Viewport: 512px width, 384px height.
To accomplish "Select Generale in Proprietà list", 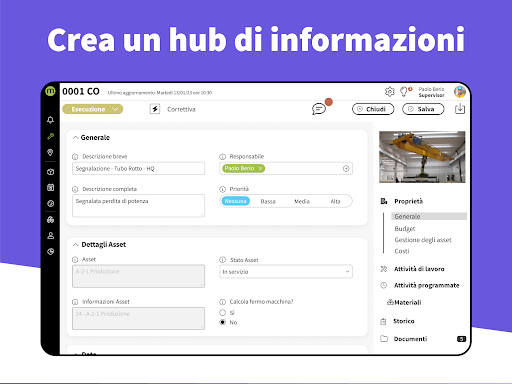I will pyautogui.click(x=429, y=216).
